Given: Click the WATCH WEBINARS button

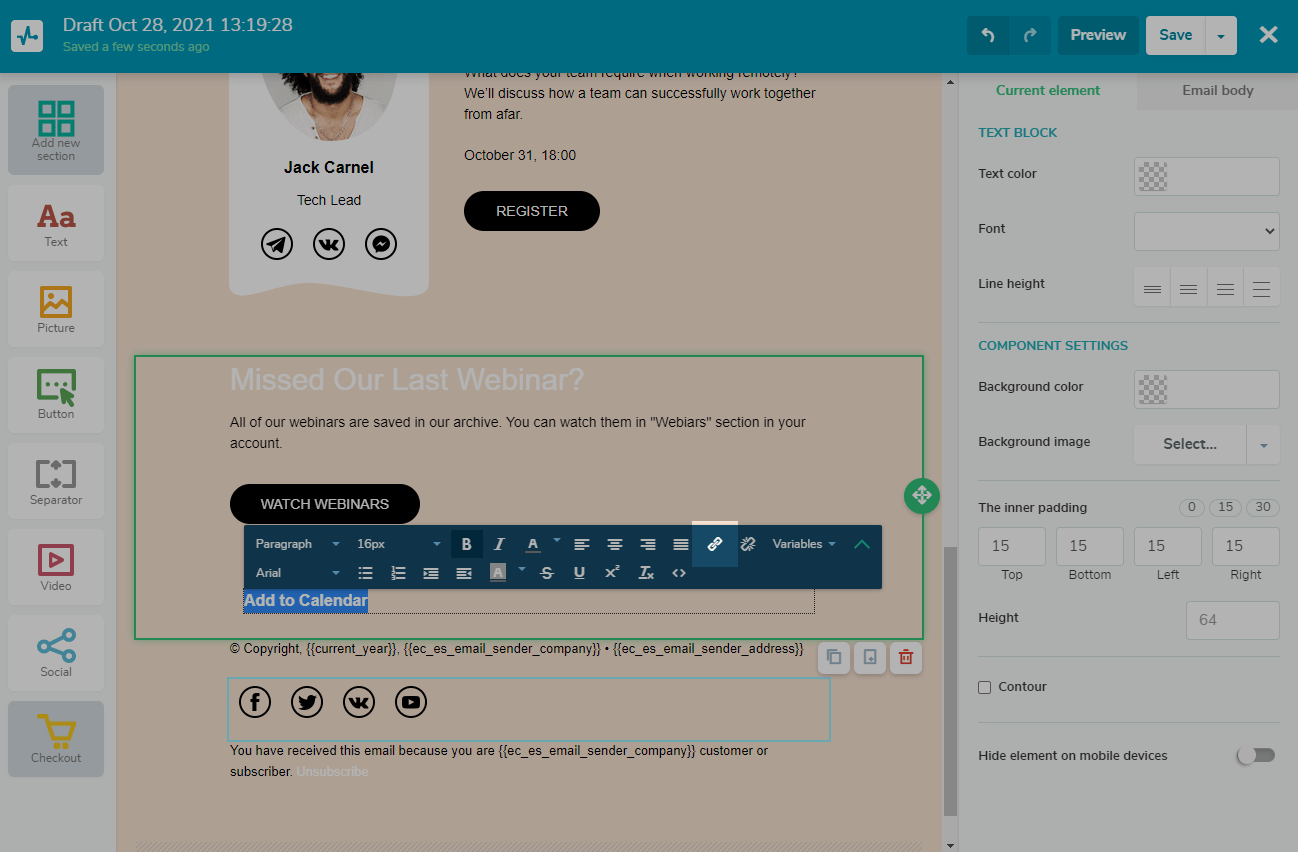Looking at the screenshot, I should (325, 504).
